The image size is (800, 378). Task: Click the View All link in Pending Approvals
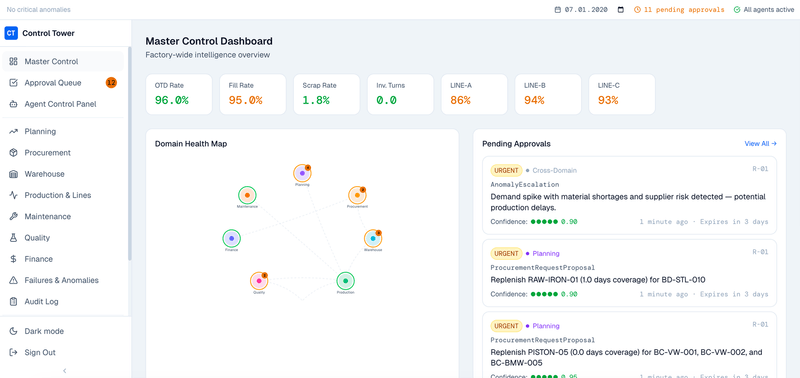pyautogui.click(x=760, y=144)
